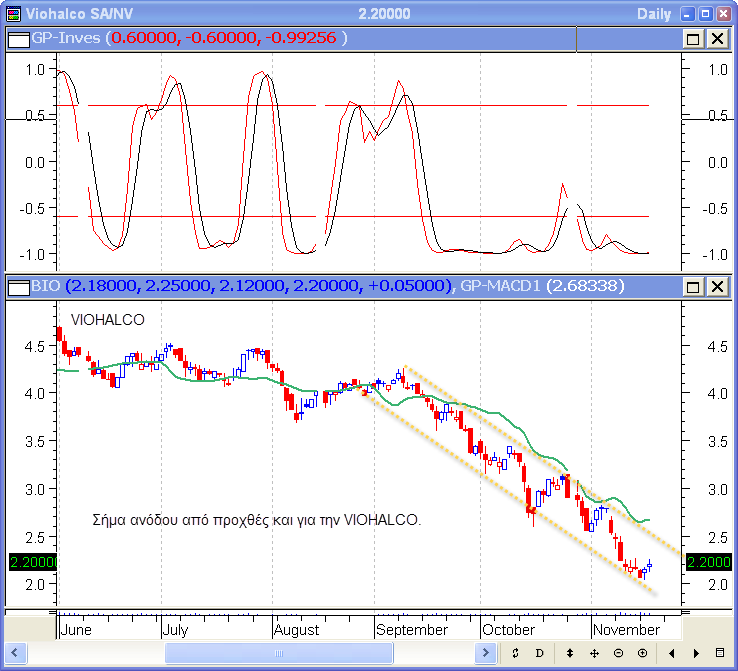Close the BIO price pane

[717, 287]
